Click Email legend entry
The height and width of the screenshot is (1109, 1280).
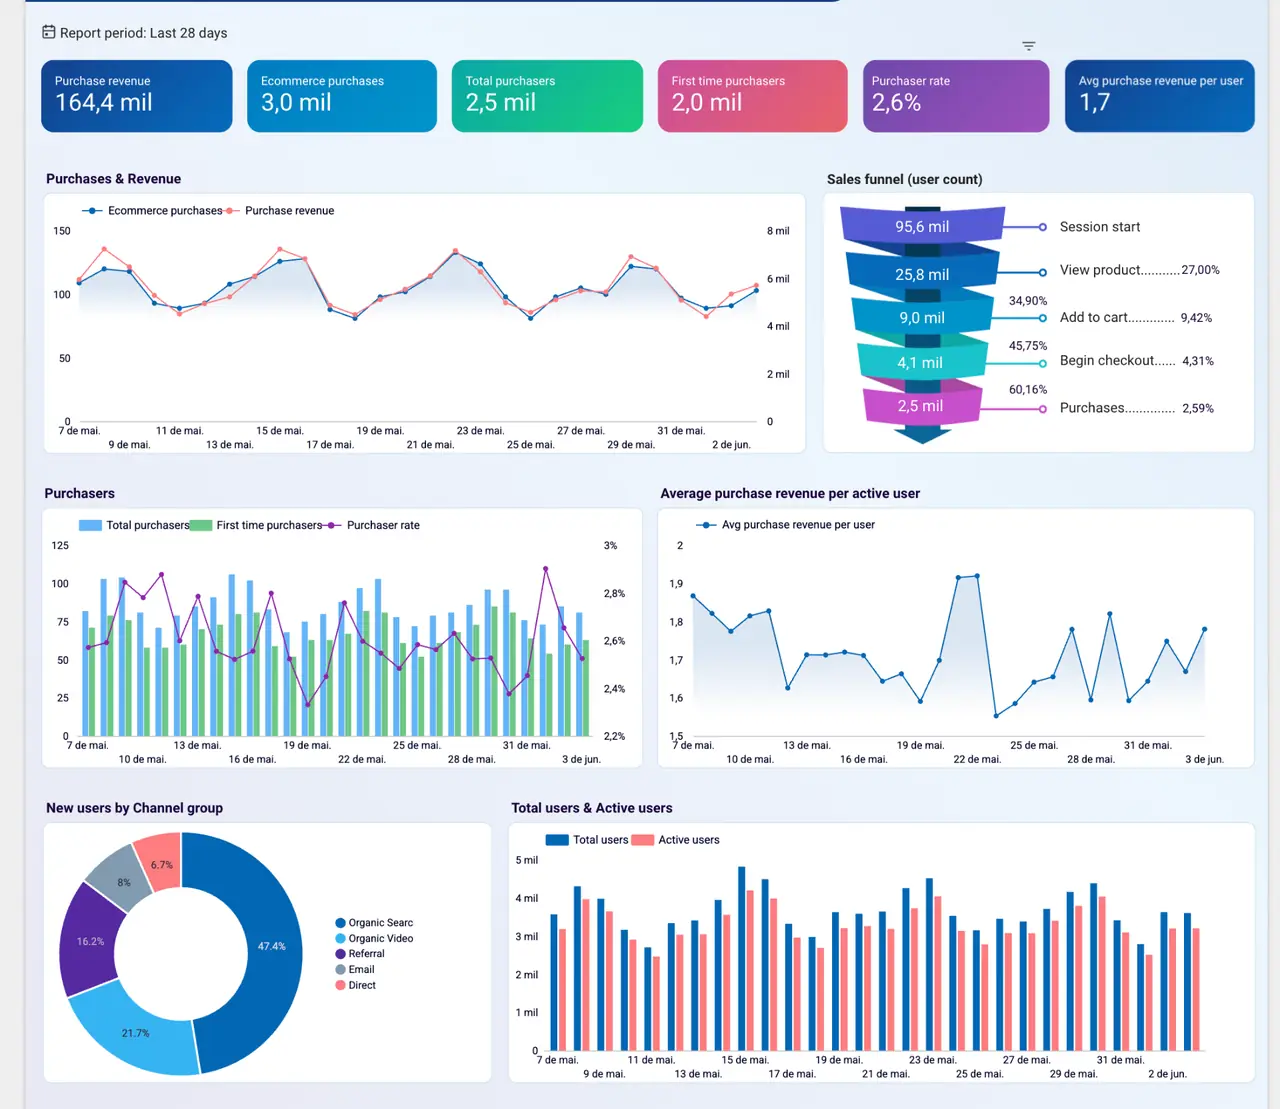(355, 970)
